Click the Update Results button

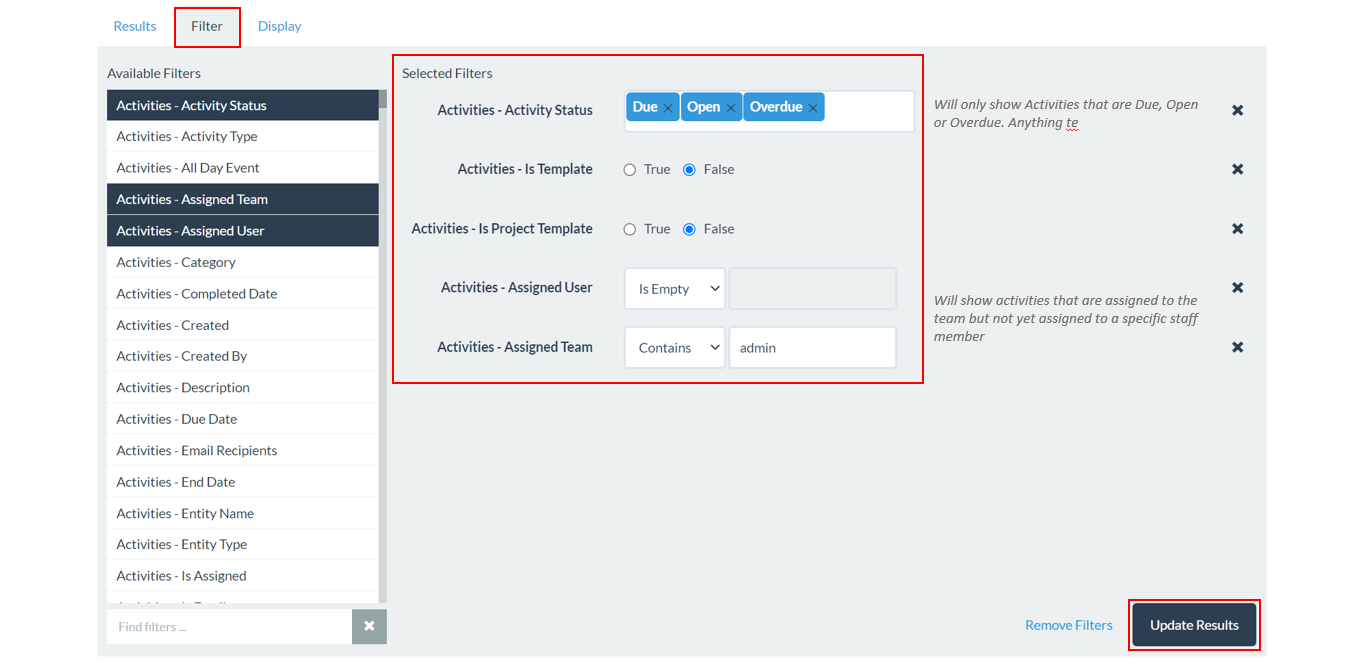(1194, 625)
